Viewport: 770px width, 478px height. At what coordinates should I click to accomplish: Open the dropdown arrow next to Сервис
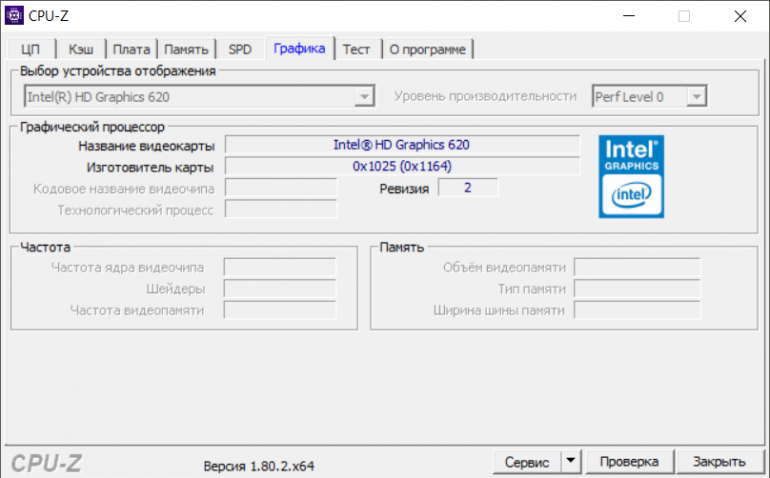coord(571,462)
